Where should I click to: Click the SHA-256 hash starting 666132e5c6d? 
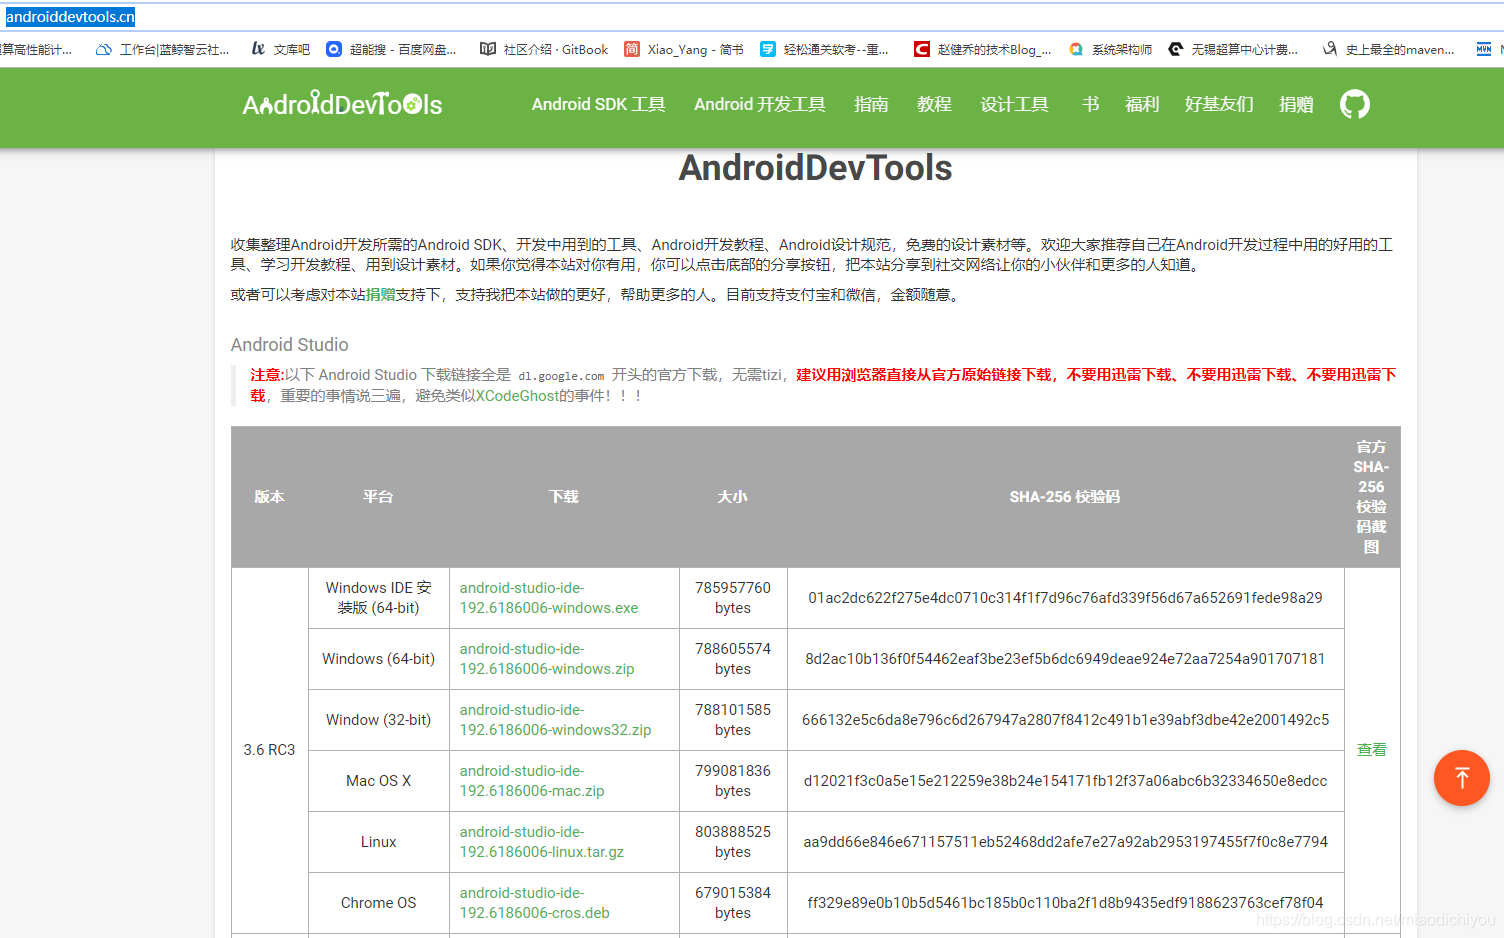[x=1065, y=720]
